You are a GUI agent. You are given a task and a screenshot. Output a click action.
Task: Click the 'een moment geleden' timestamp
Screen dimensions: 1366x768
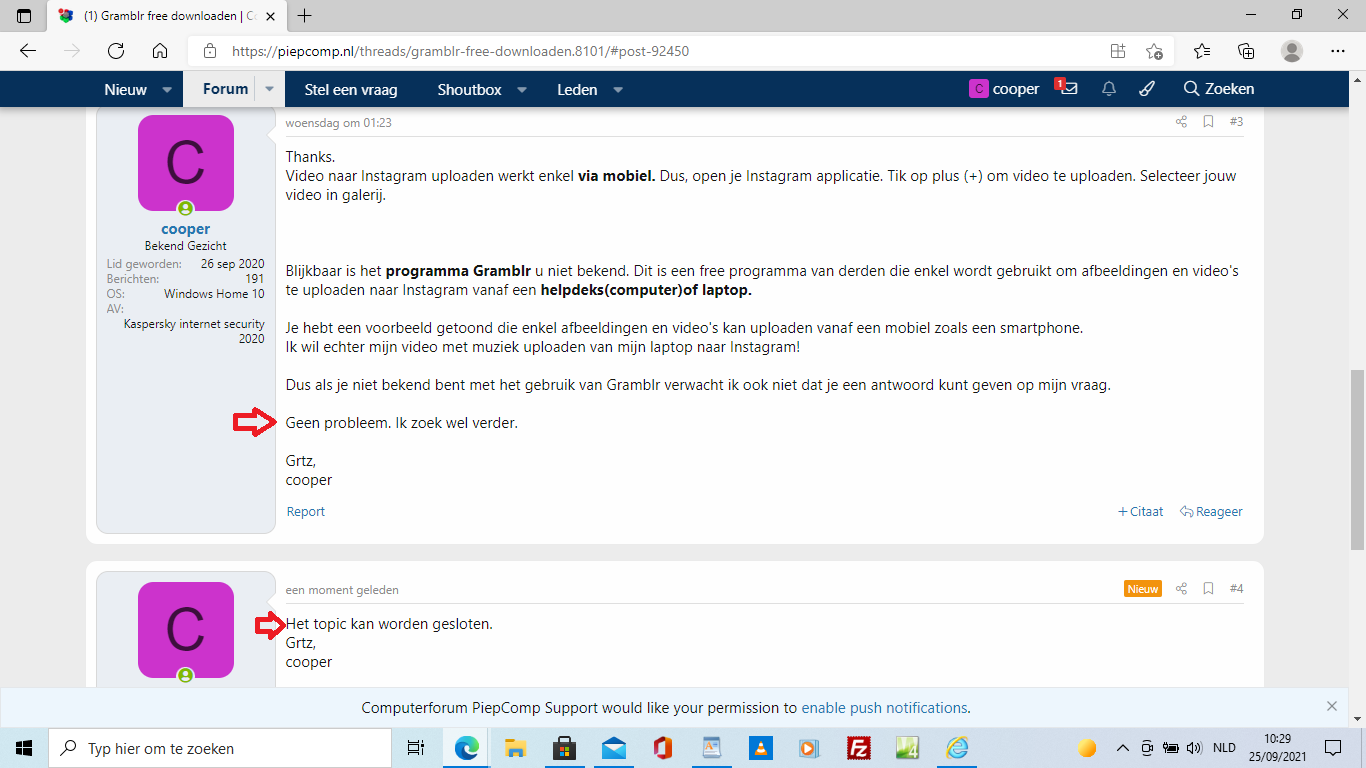(x=342, y=590)
